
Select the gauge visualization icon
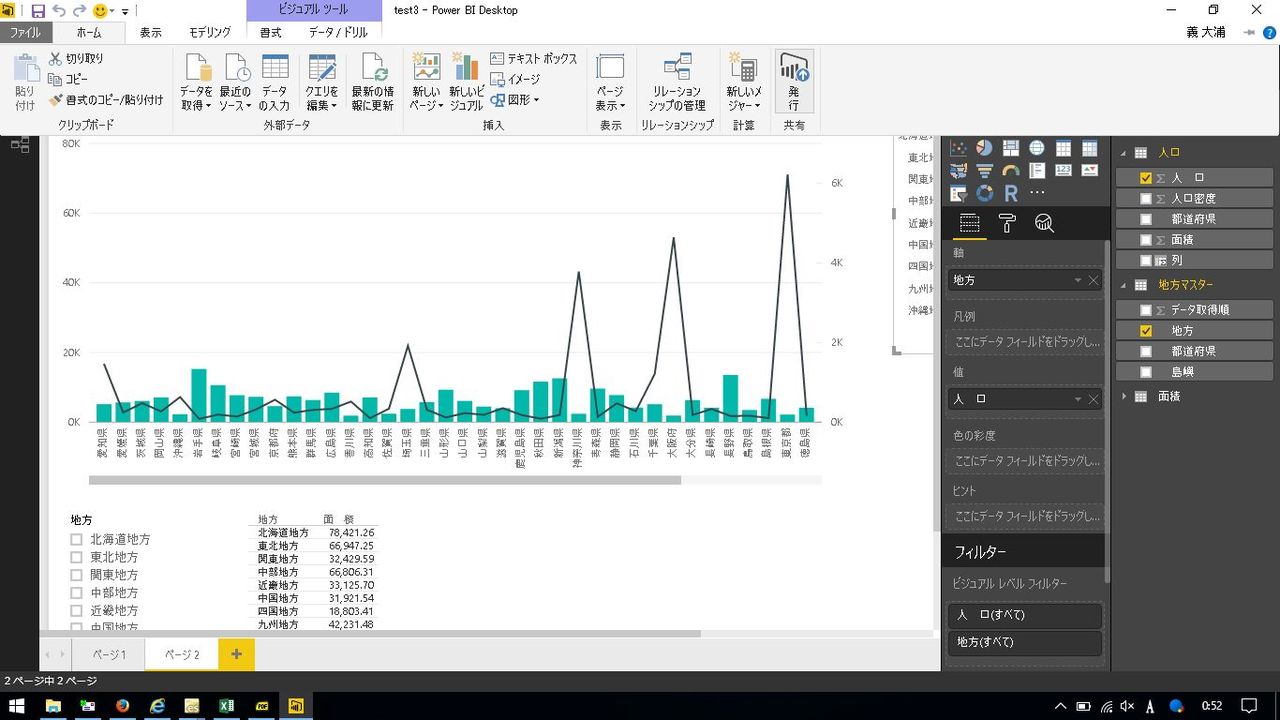pyautogui.click(x=1010, y=170)
